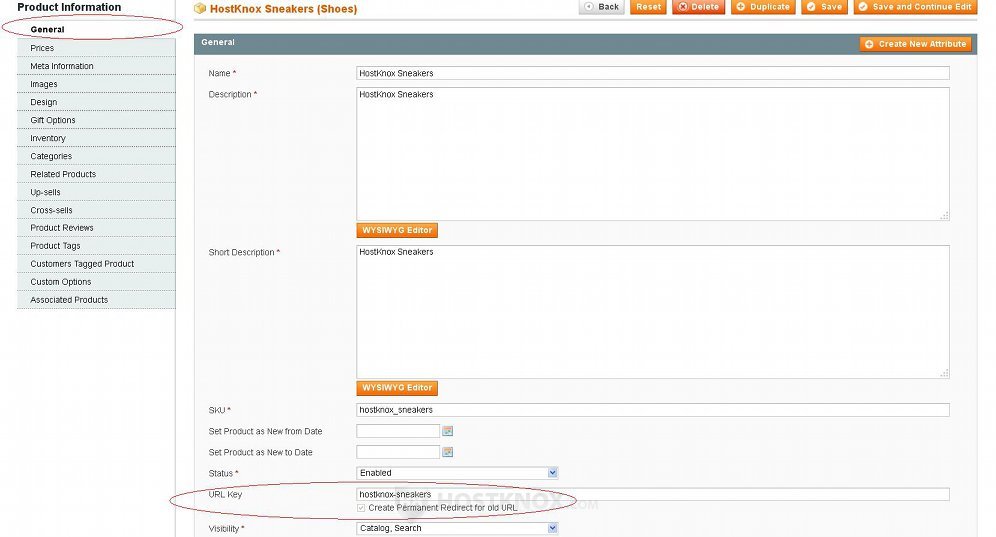
Task: Delete the product
Action: click(x=698, y=6)
